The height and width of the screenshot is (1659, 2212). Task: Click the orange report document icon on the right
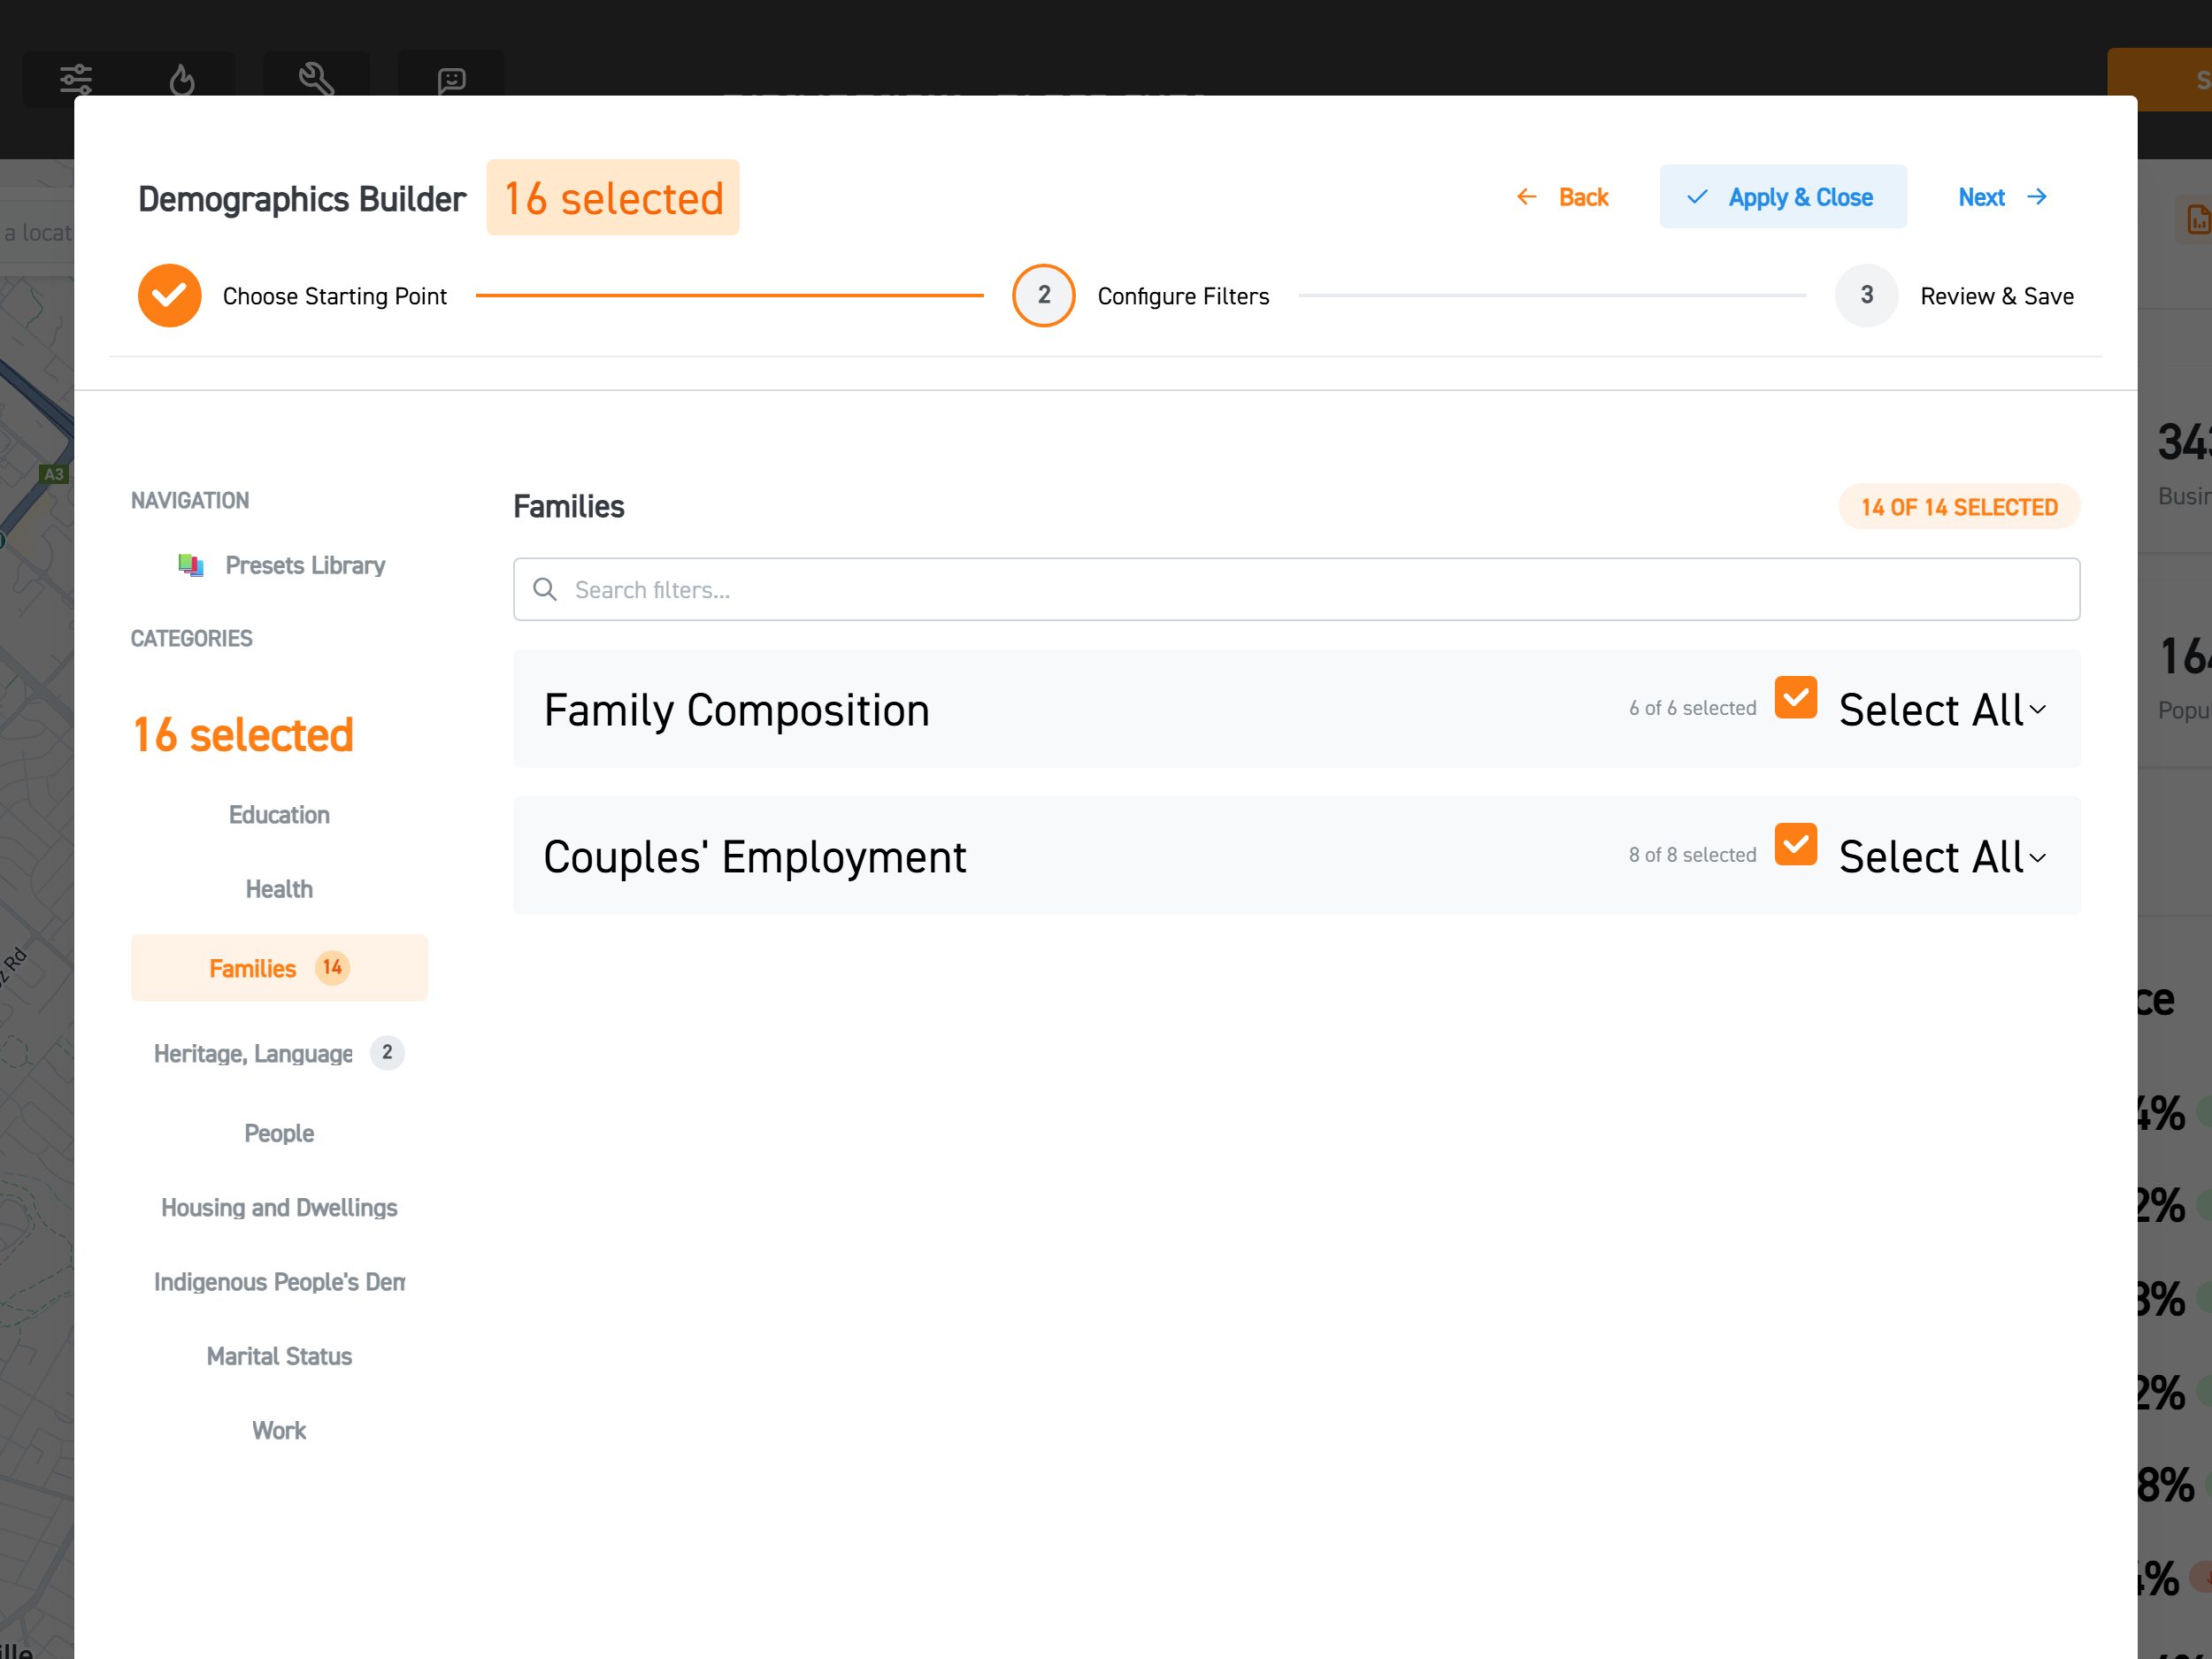2196,221
